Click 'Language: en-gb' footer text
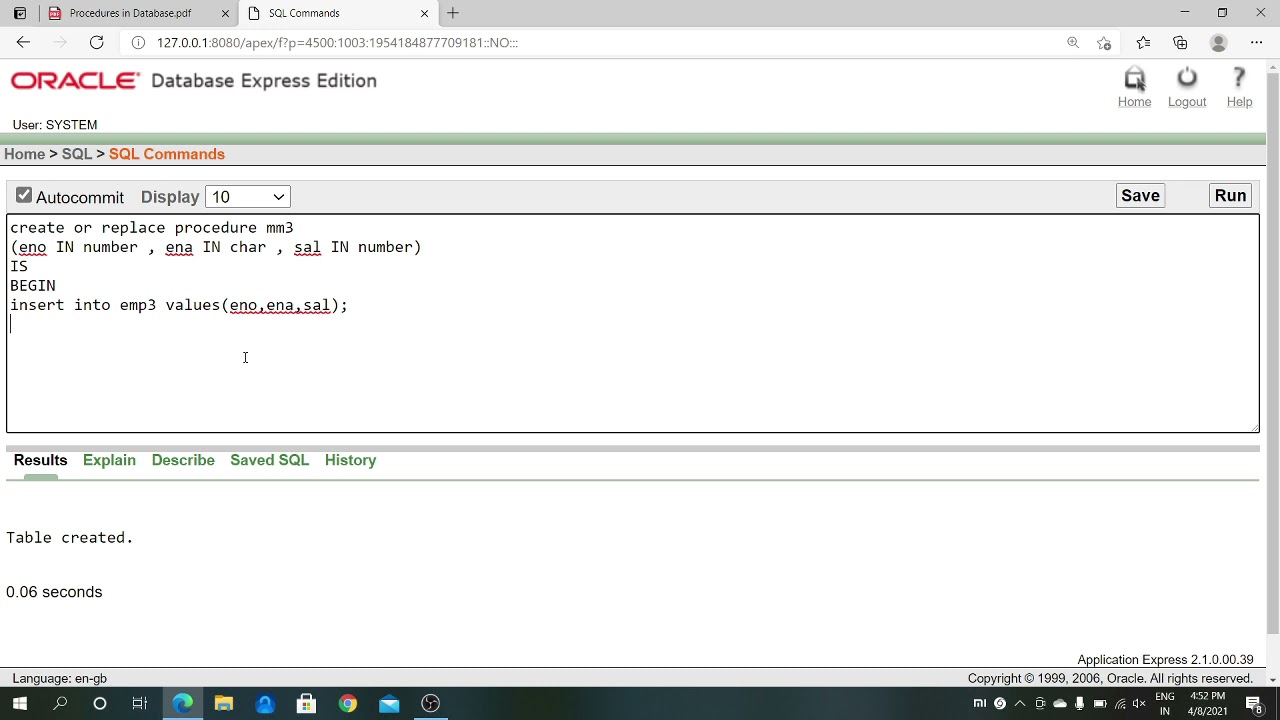This screenshot has height=720, width=1280. point(60,678)
